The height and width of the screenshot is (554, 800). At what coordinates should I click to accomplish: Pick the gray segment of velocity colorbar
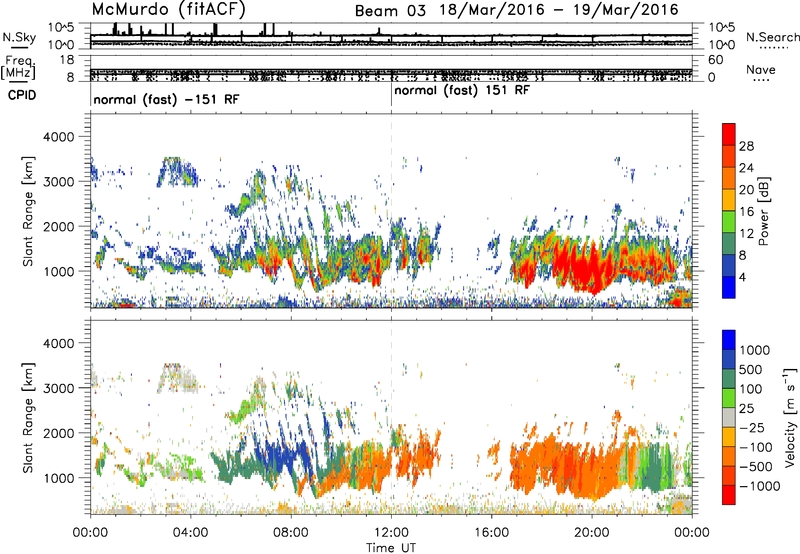(729, 417)
